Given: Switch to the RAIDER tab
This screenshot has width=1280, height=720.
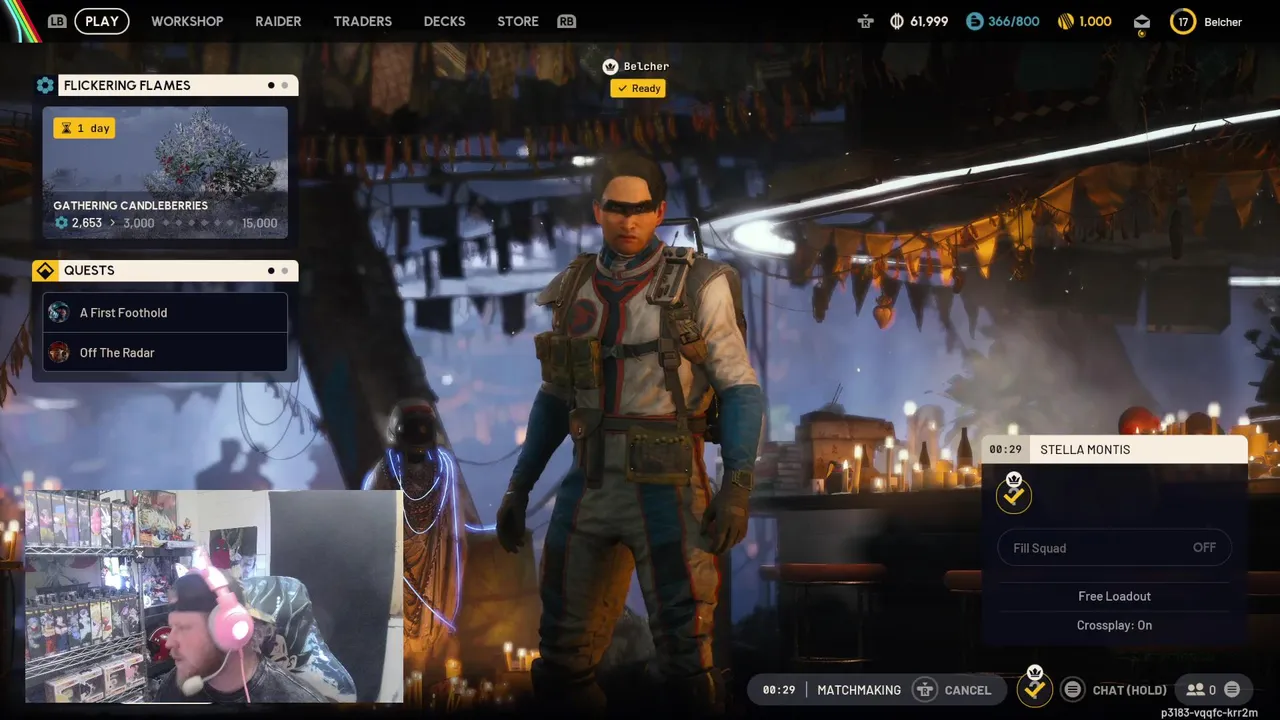Looking at the screenshot, I should click(278, 21).
